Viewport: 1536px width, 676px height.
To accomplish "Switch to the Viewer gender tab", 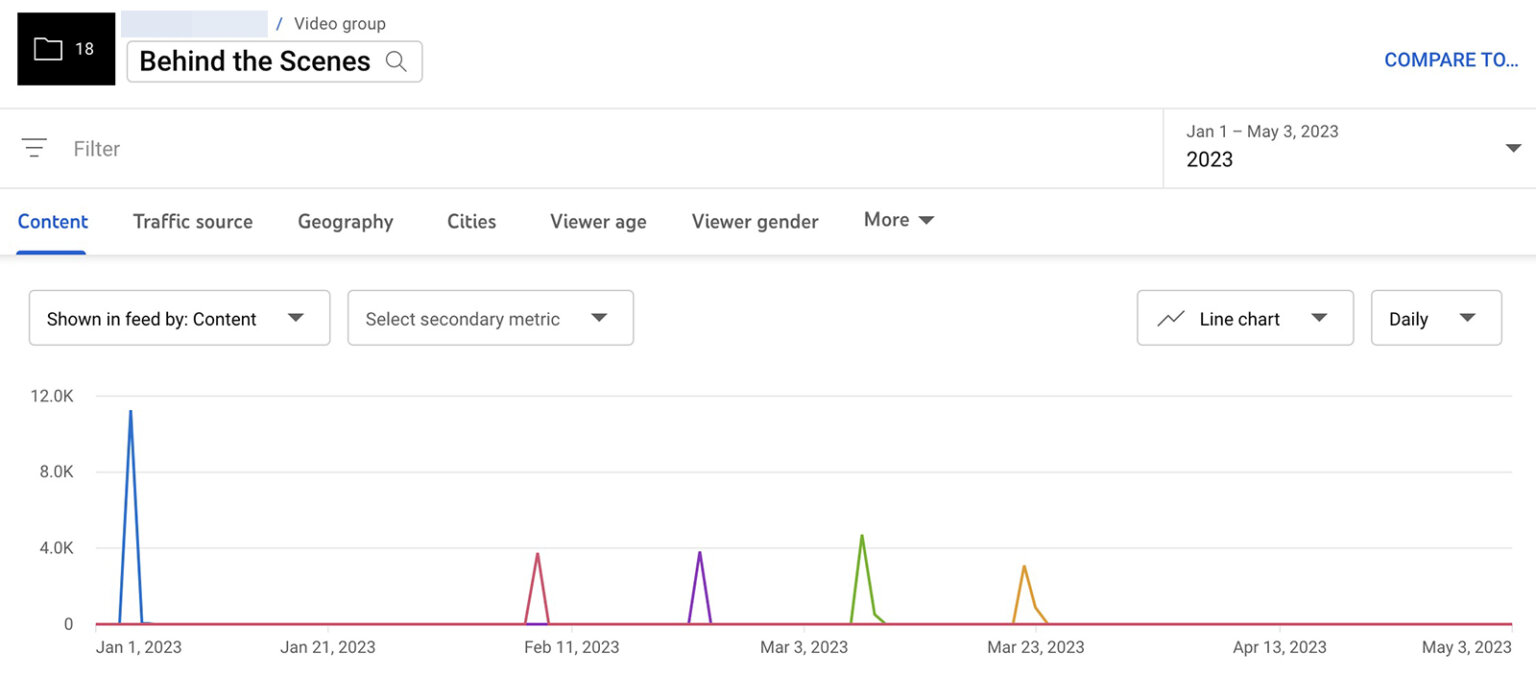I will [x=754, y=221].
